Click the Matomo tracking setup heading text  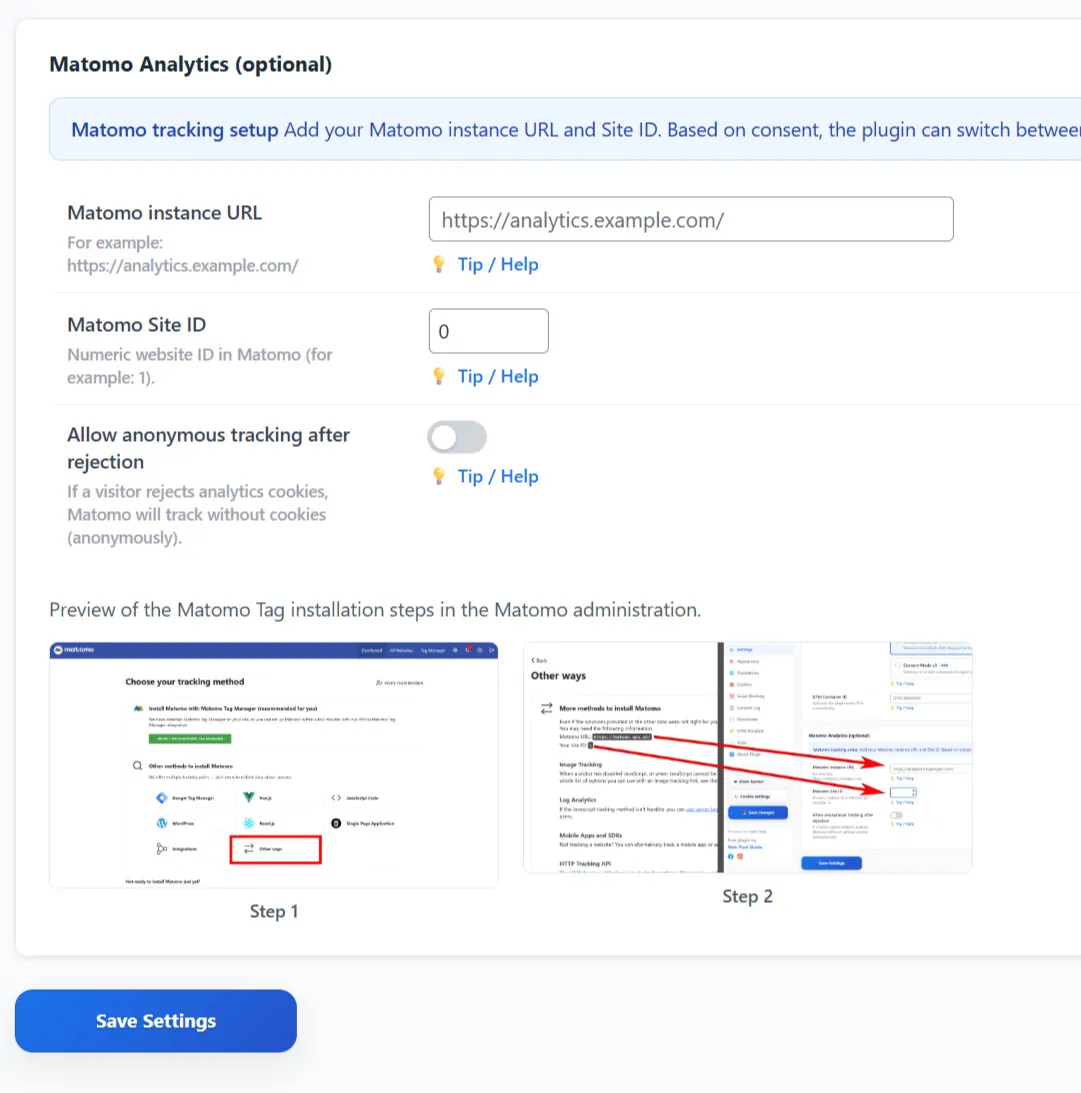(174, 130)
